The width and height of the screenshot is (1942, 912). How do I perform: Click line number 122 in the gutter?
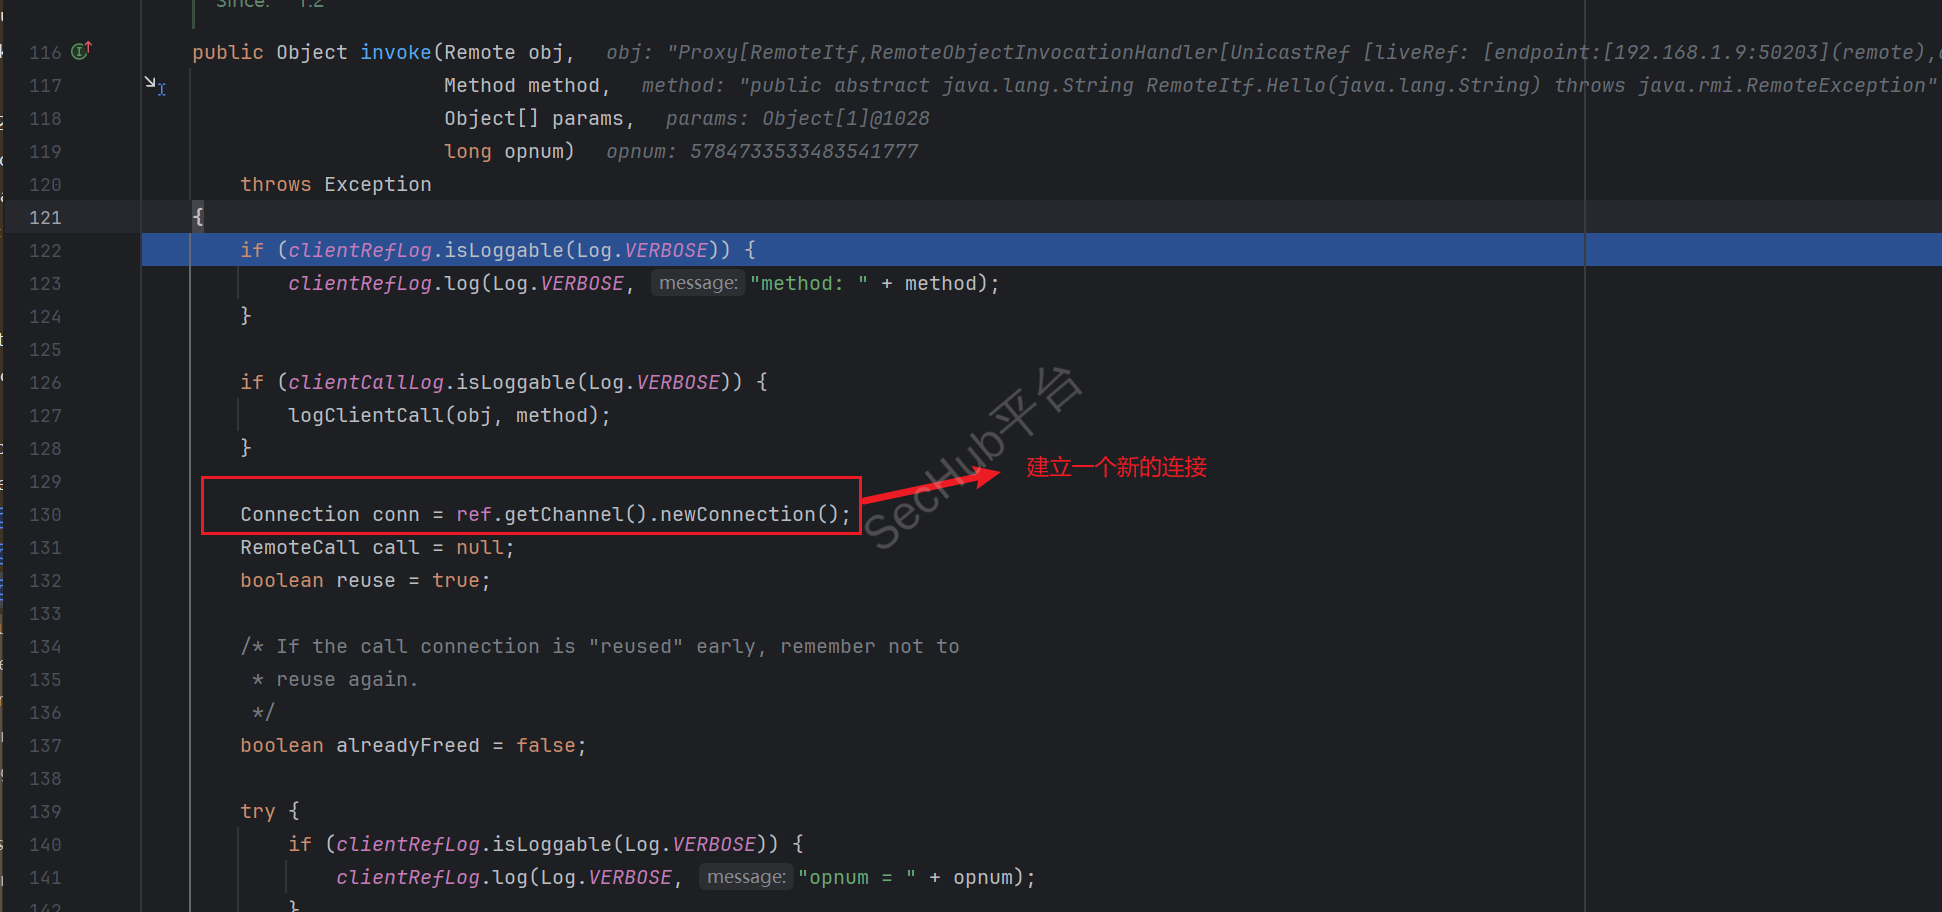tap(45, 250)
